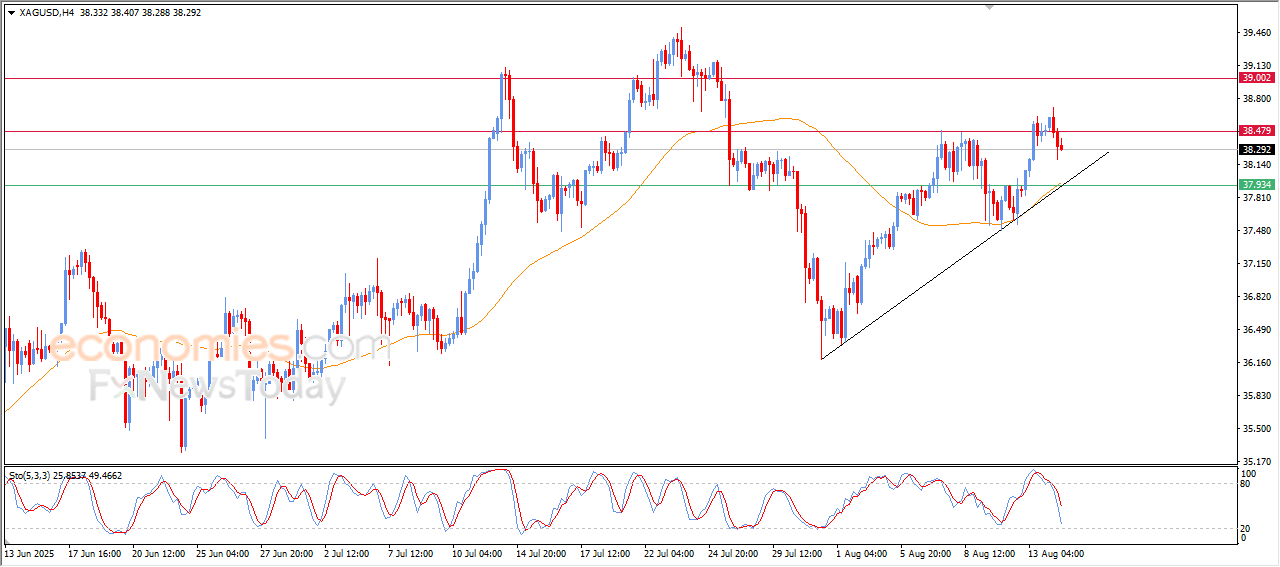
Task: Click the stochastic scale value 80
Action: click(x=1246, y=484)
